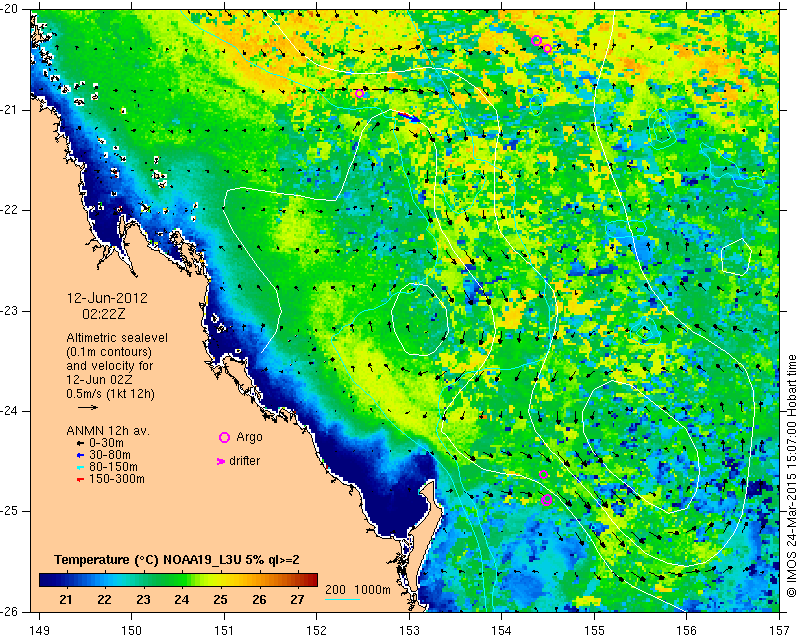The image size is (800, 640).
Task: Click the cyan 80-150m ANMN arrow icon
Action: pos(80,467)
